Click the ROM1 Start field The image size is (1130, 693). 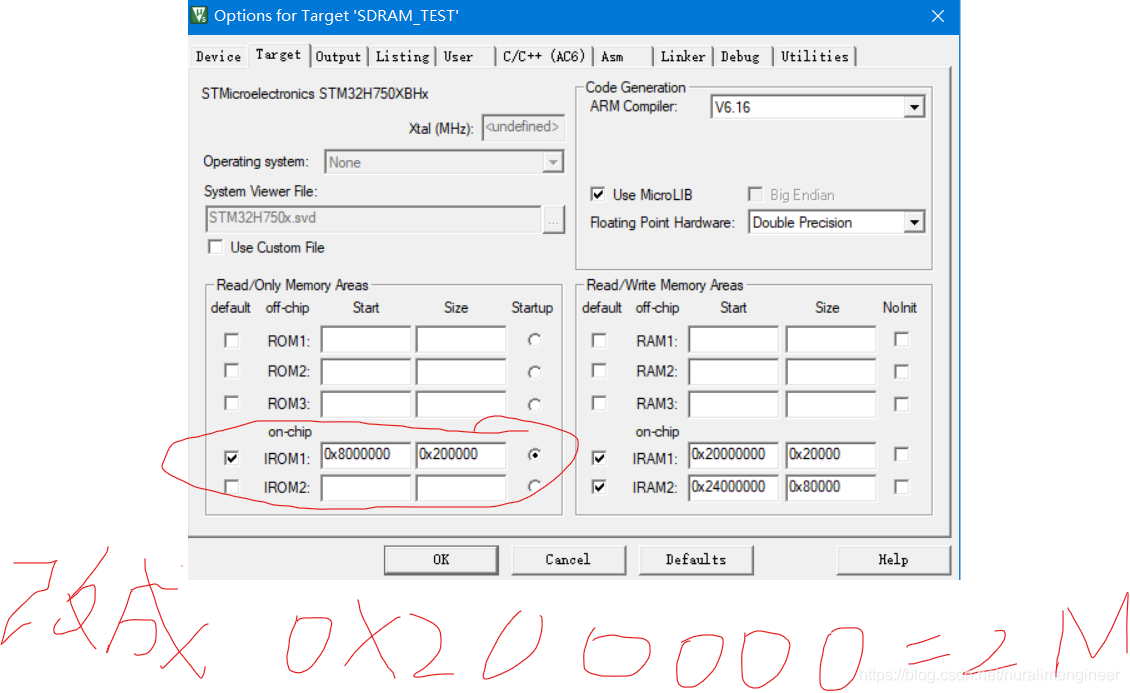click(x=366, y=340)
